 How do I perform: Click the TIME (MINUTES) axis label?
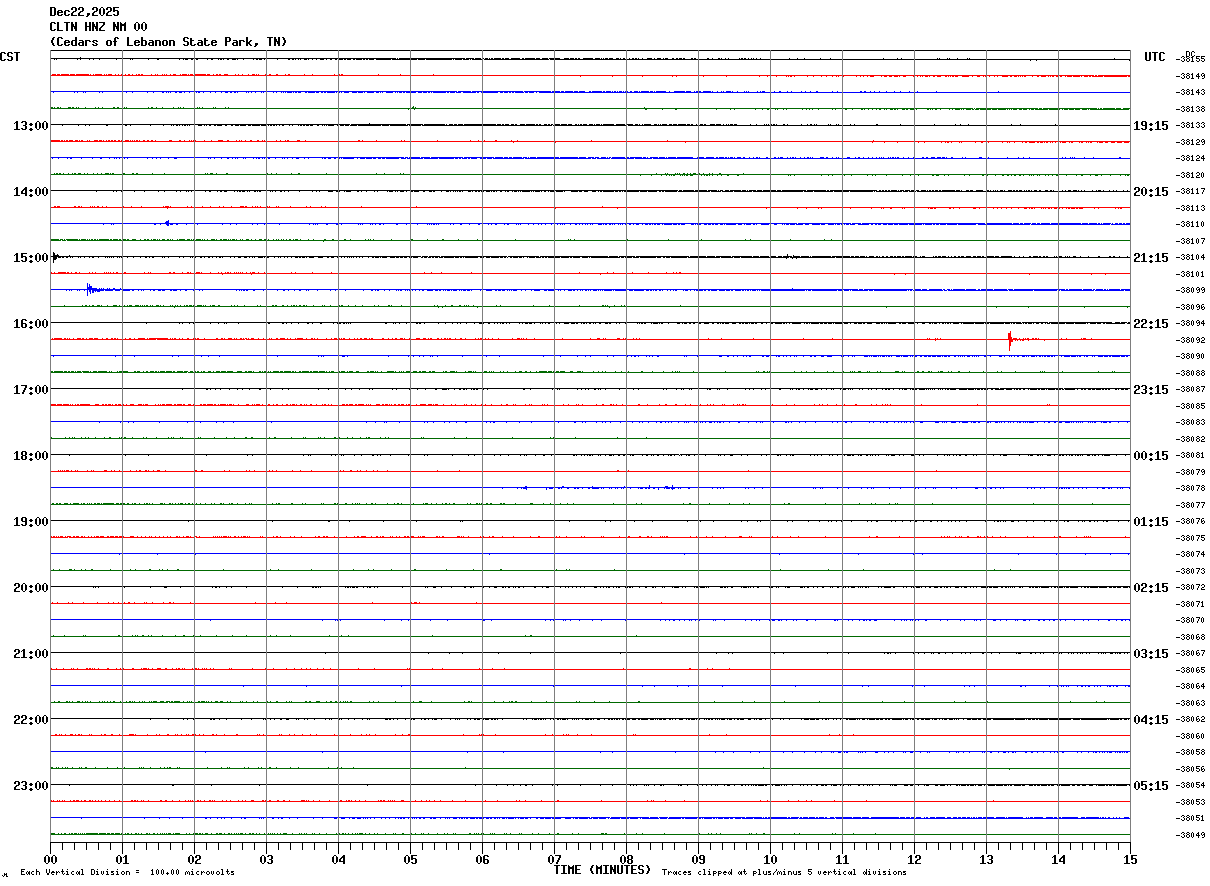point(602,870)
